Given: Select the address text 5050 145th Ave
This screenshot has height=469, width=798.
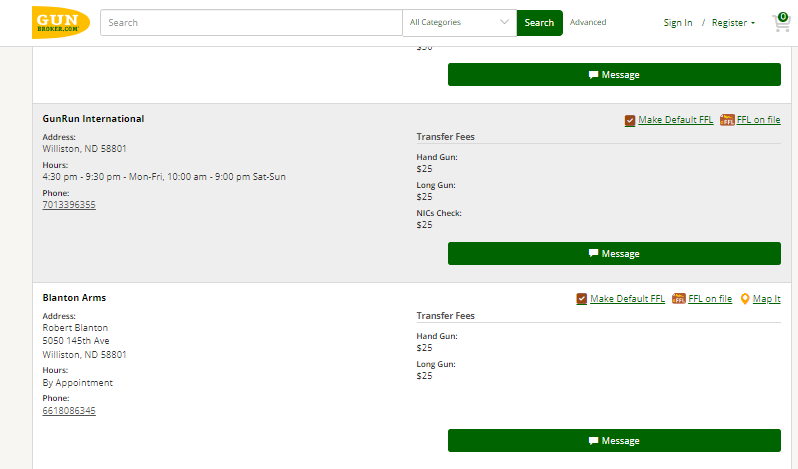Looking at the screenshot, I should click(76, 341).
